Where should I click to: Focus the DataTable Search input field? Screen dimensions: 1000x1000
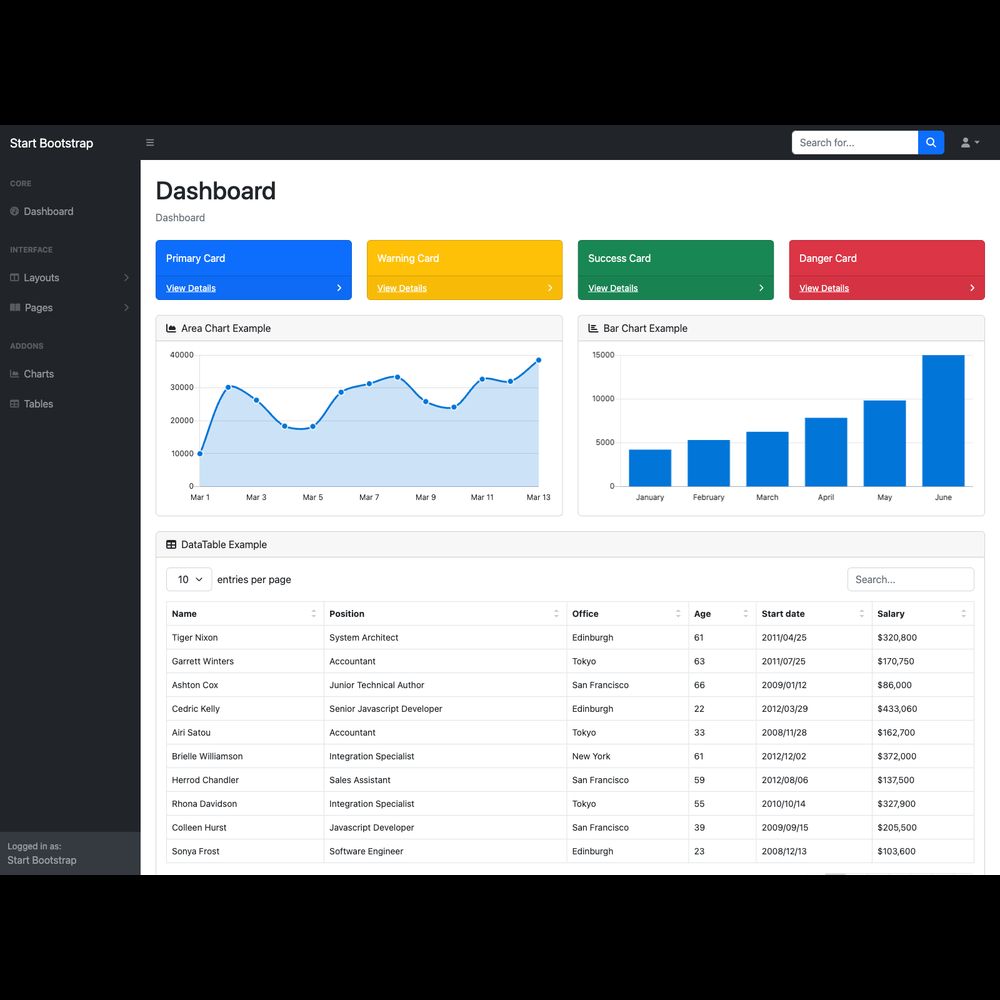[x=910, y=580]
